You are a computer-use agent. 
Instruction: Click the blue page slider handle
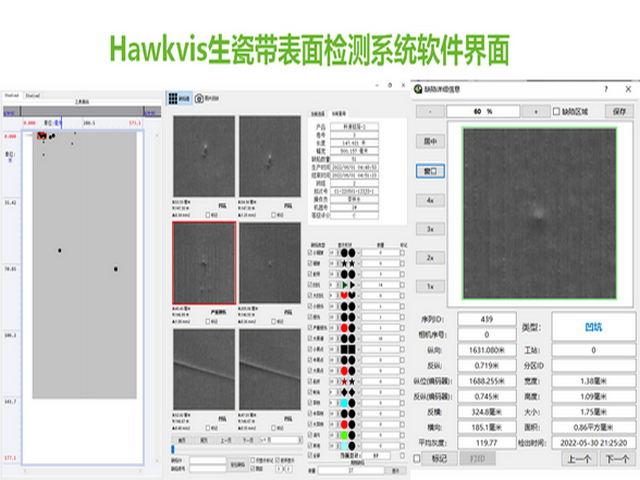[173, 449]
